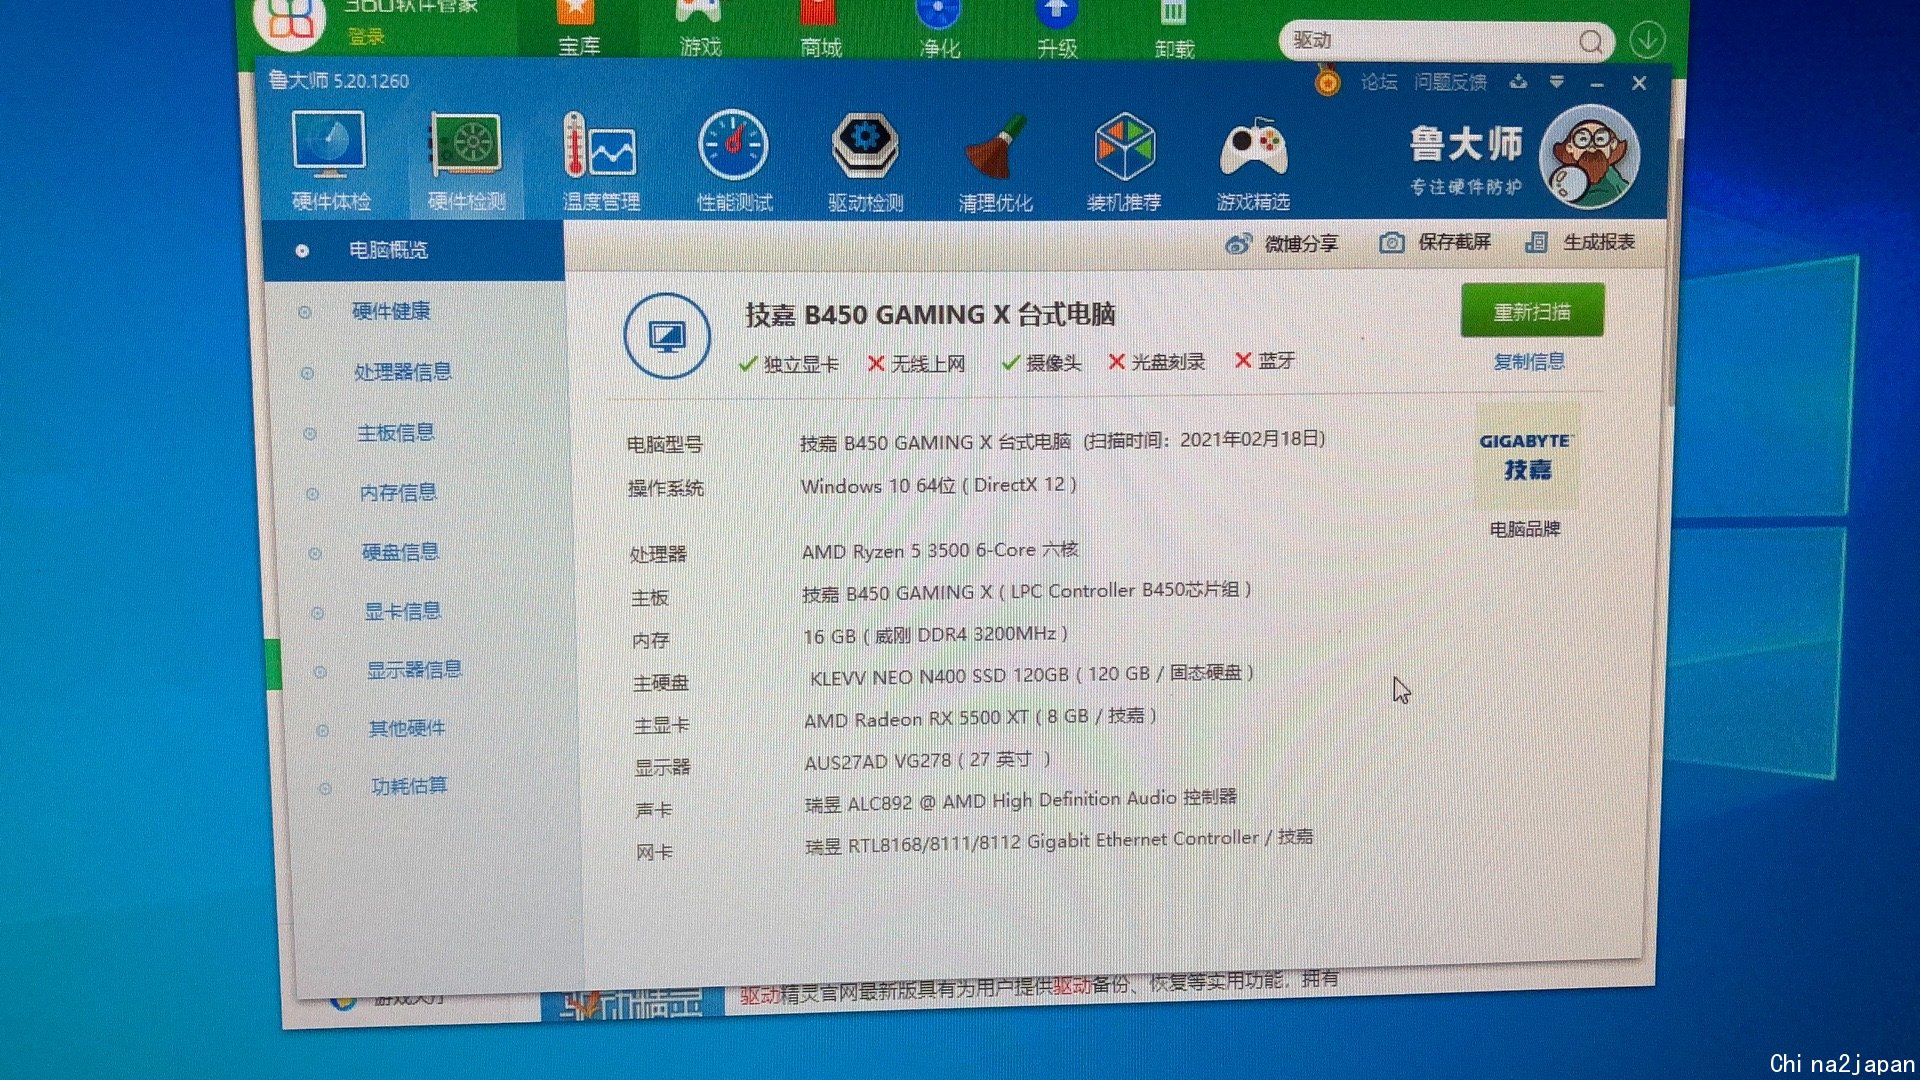Click the 蓝牙 status indicator
Viewport: 1920px width, 1080px height.
pos(1265,360)
